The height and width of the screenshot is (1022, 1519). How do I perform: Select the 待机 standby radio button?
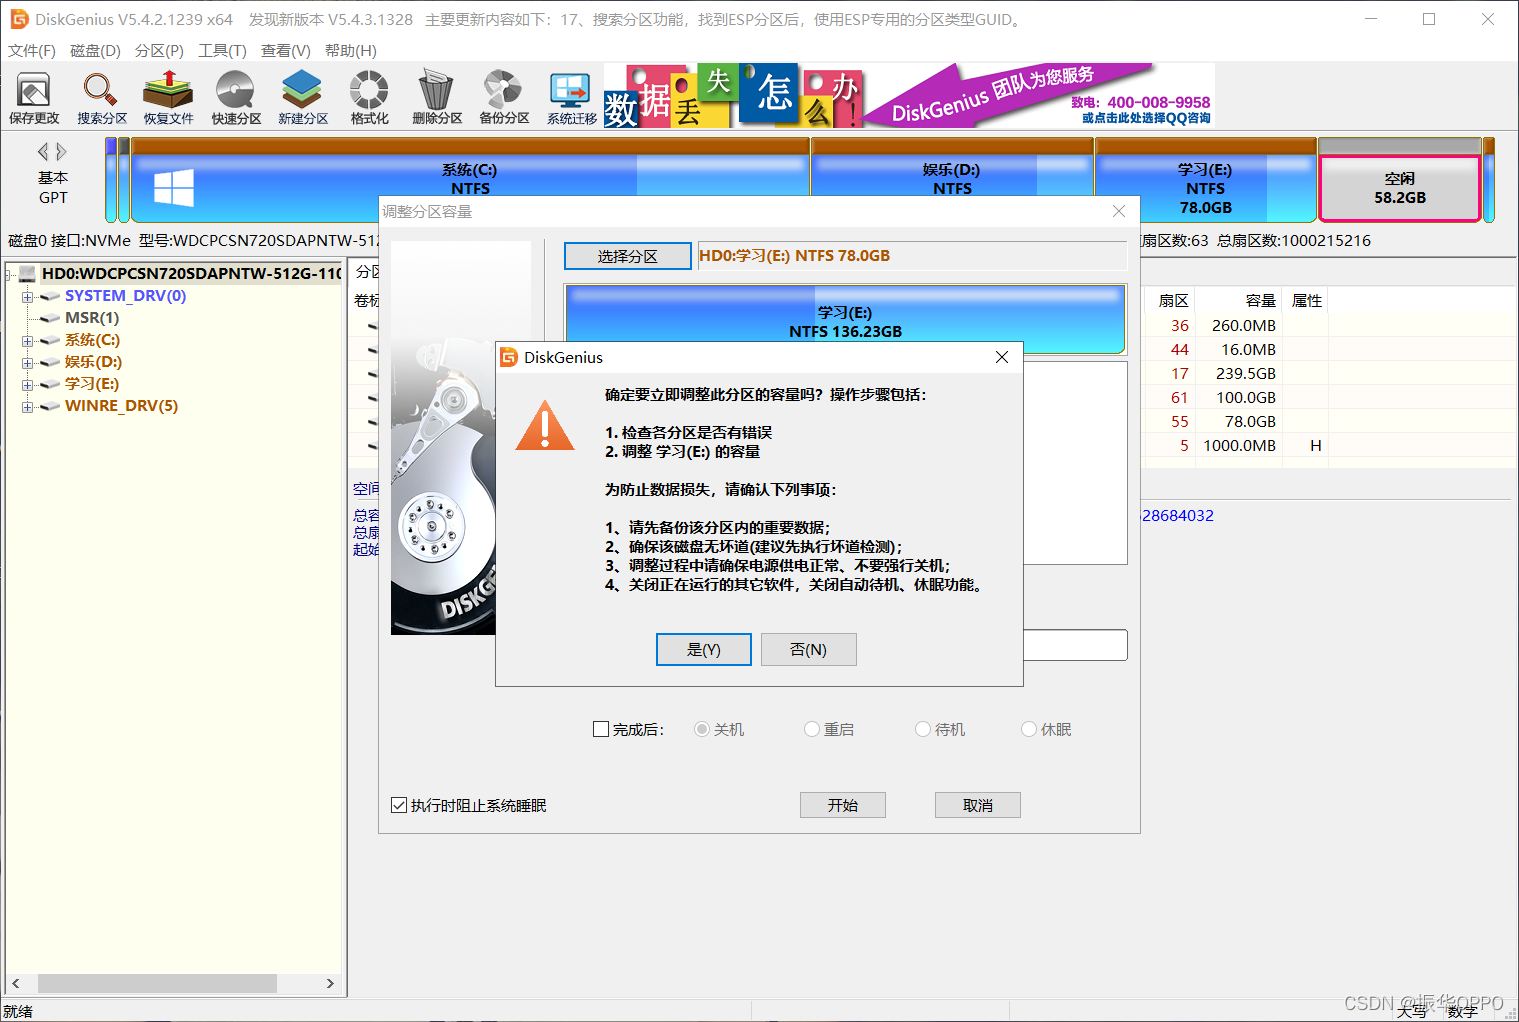(923, 729)
